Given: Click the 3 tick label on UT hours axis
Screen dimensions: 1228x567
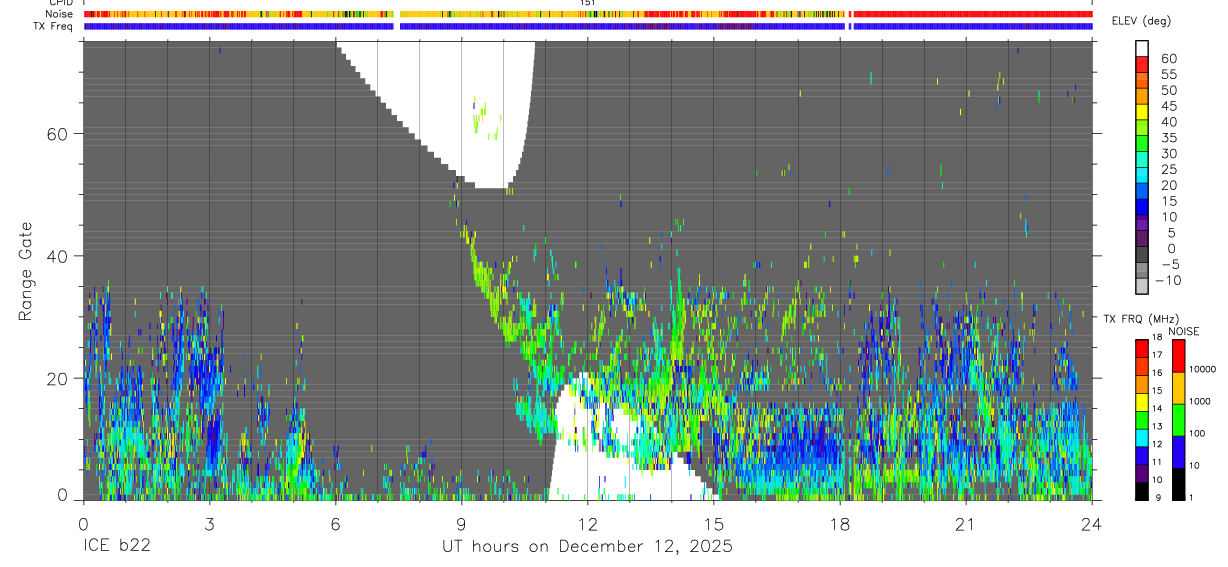Looking at the screenshot, I should pos(209,523).
